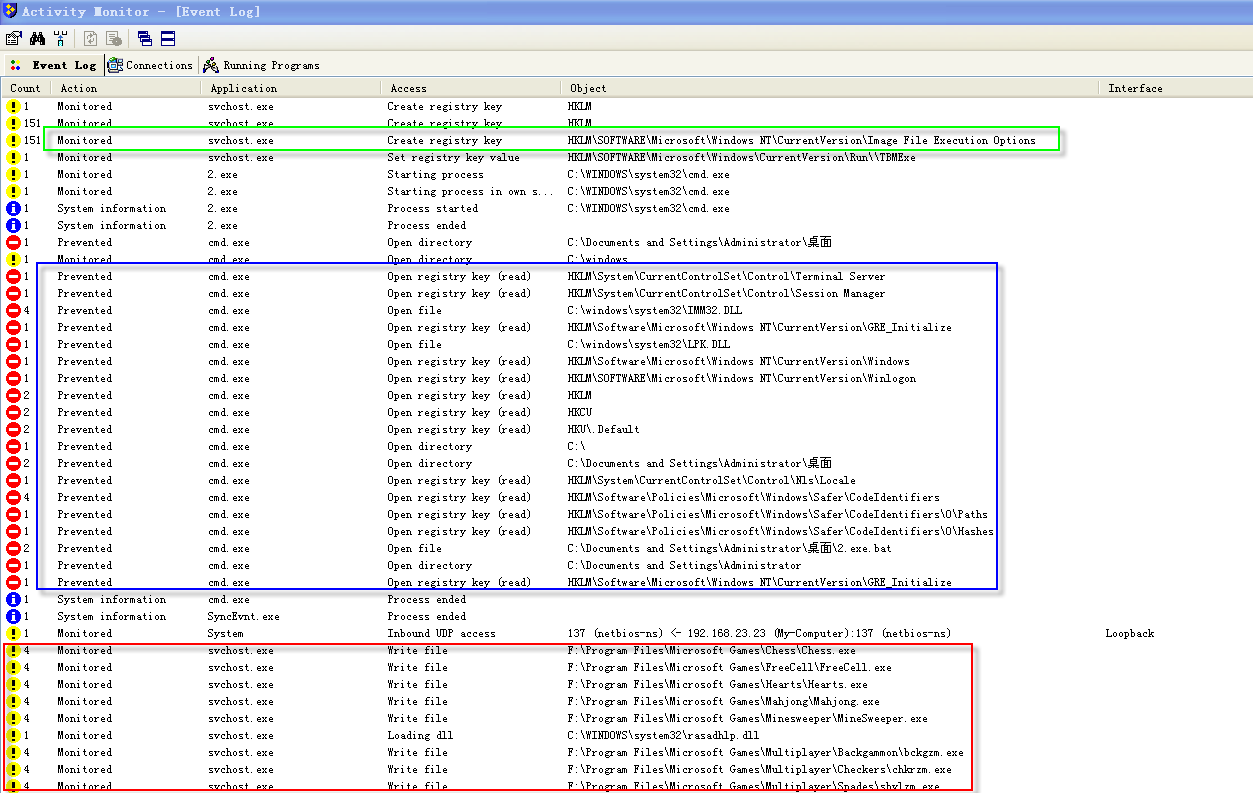Select the Event Log tab

click(x=53, y=66)
